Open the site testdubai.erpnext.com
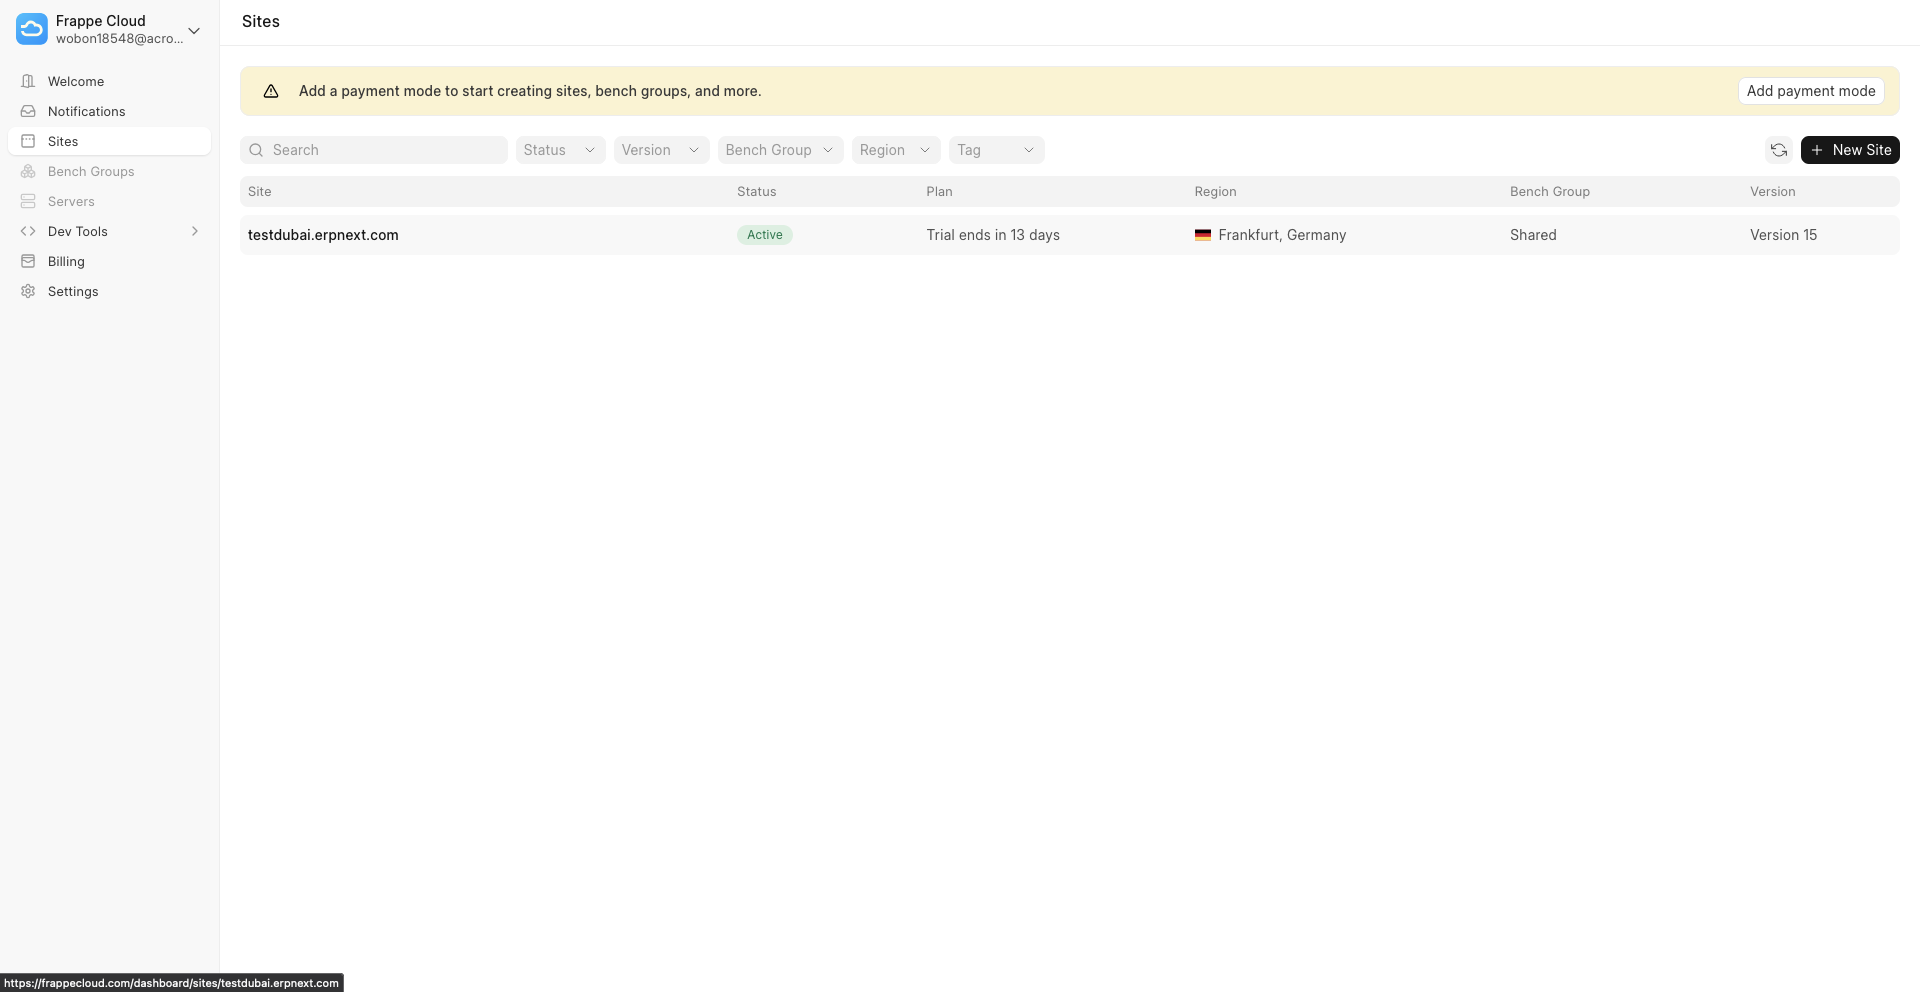The height and width of the screenshot is (992, 1920). coord(322,234)
